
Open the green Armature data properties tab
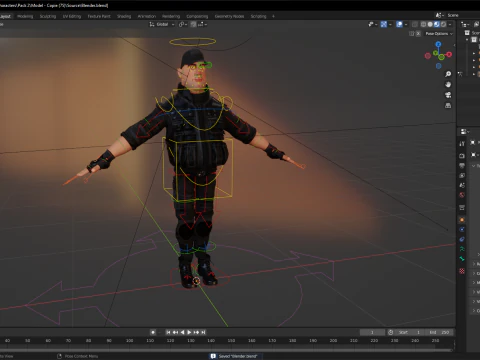462,249
